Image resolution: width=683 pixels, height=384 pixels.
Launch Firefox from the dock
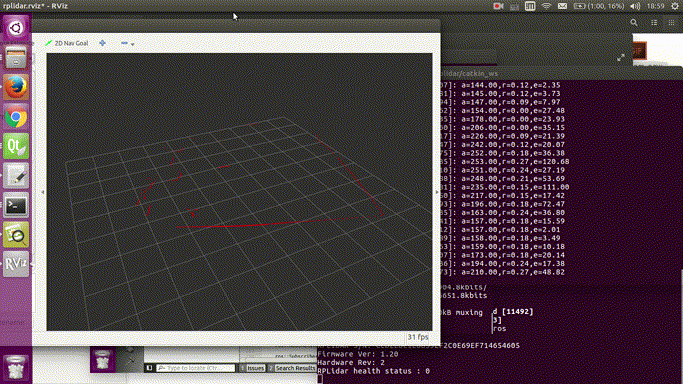[x=16, y=87]
